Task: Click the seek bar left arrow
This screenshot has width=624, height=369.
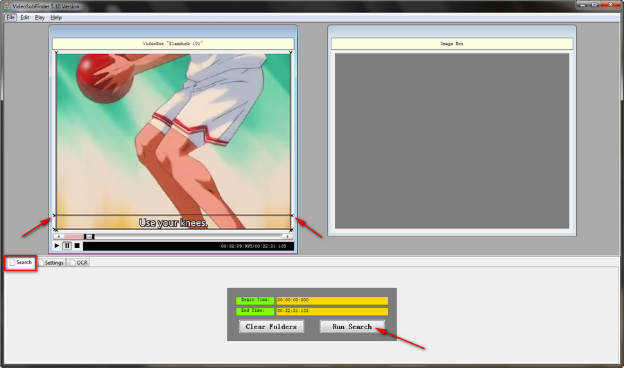Action: click(58, 236)
